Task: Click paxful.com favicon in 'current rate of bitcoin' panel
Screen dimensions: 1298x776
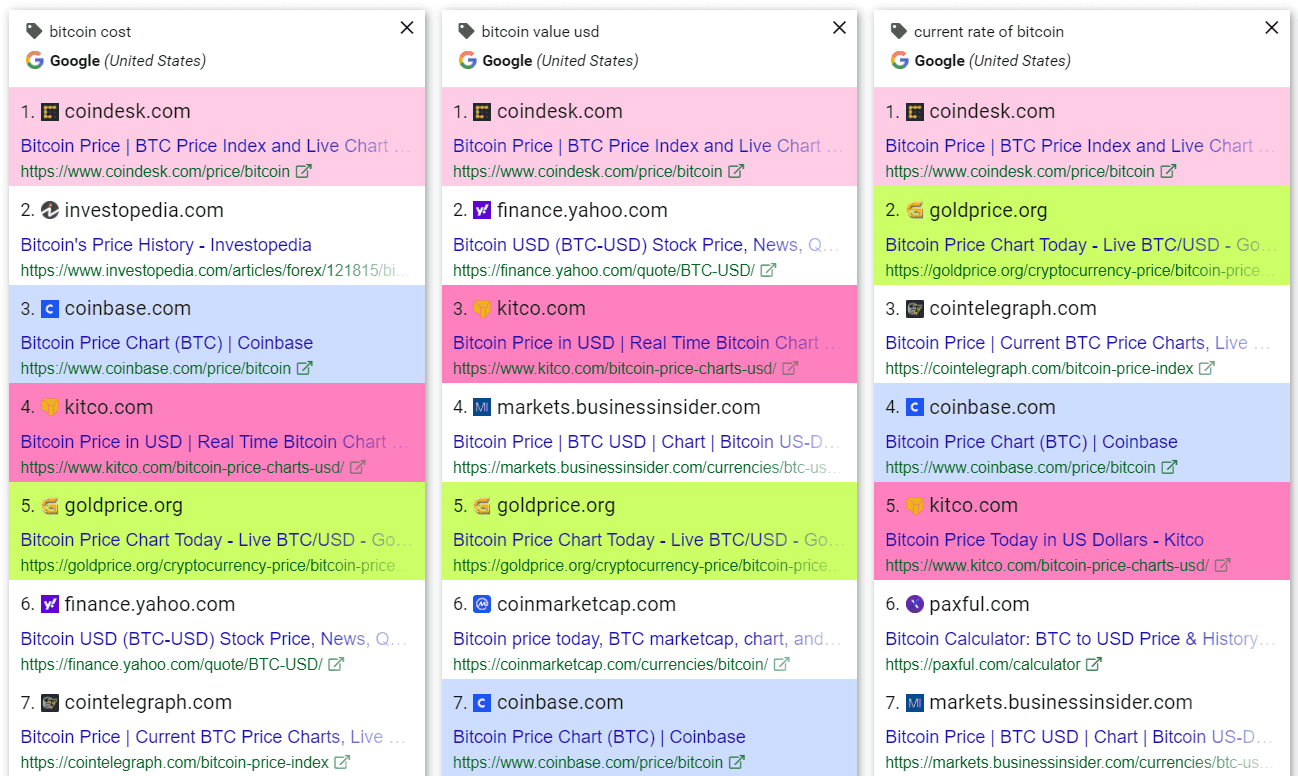Action: click(x=915, y=604)
